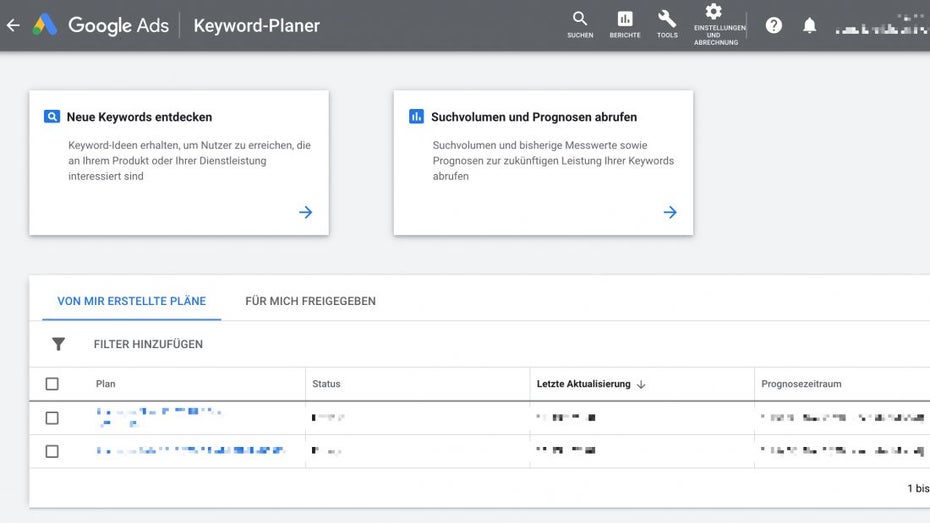Sort by Prognosezeitraum column header
This screenshot has width=930, height=523.
(x=801, y=384)
